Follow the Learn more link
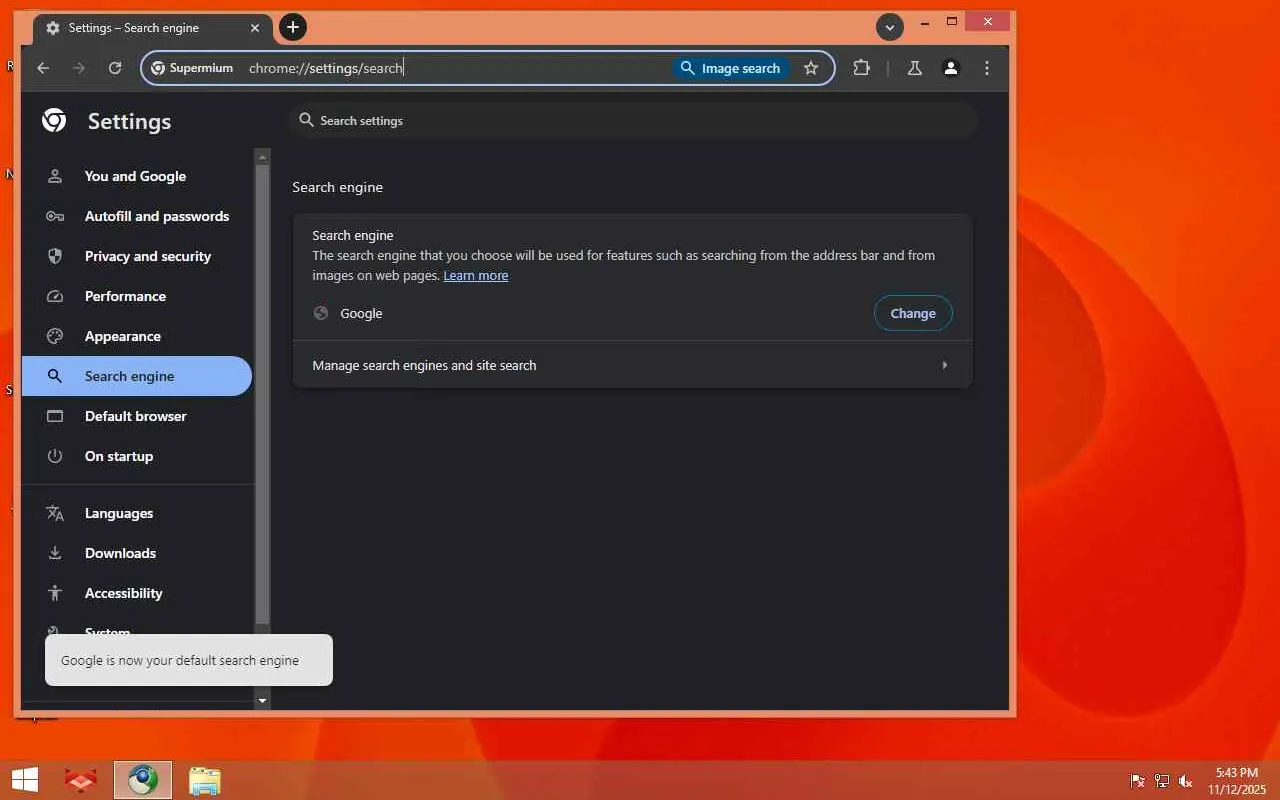 coord(476,275)
